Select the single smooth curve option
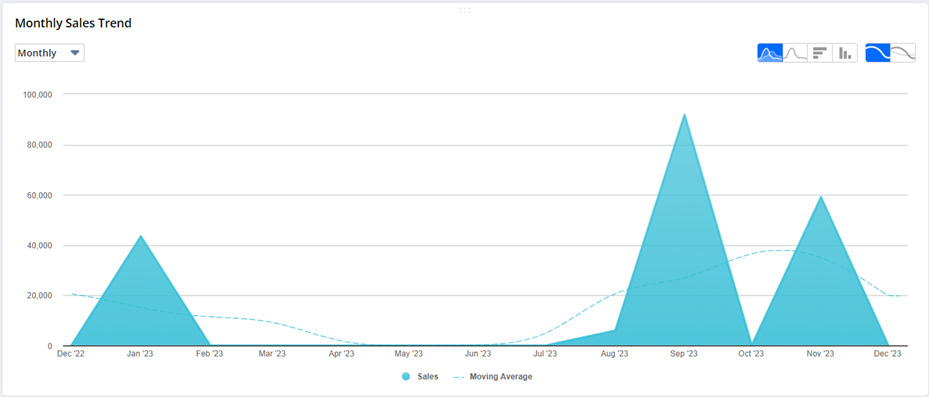 (878, 53)
